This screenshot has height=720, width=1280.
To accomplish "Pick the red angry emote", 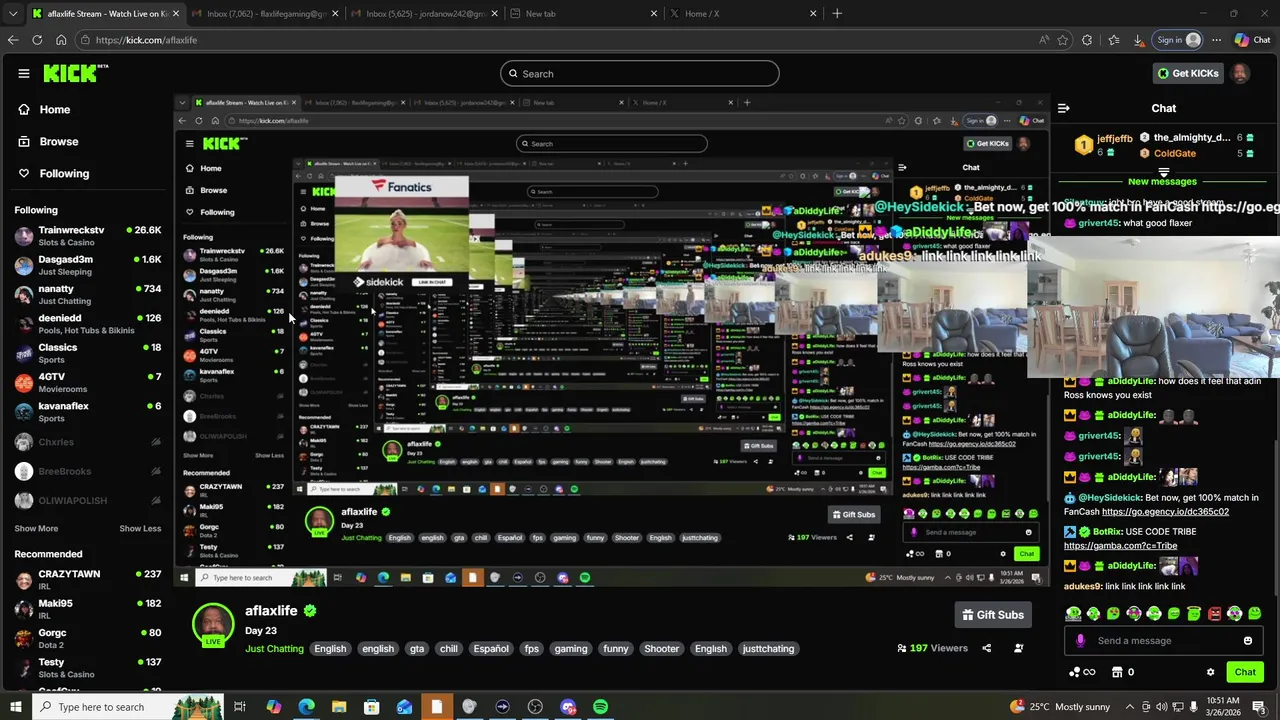I will tap(1214, 613).
